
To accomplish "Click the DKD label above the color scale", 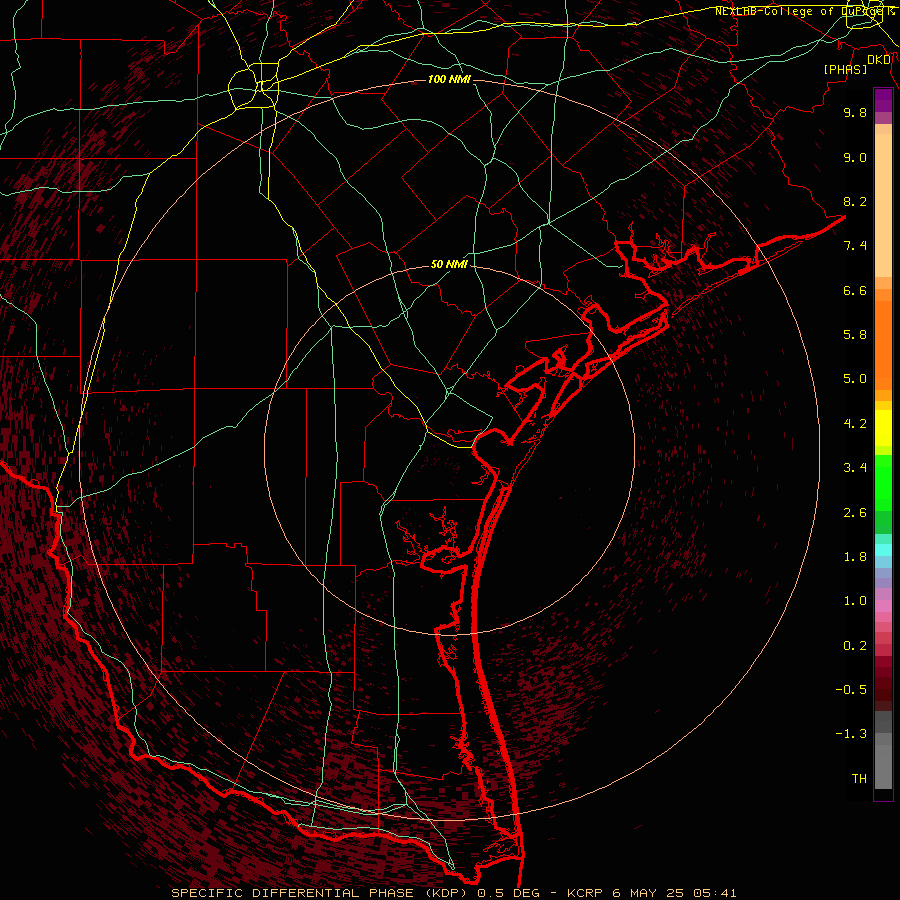I will (x=879, y=60).
